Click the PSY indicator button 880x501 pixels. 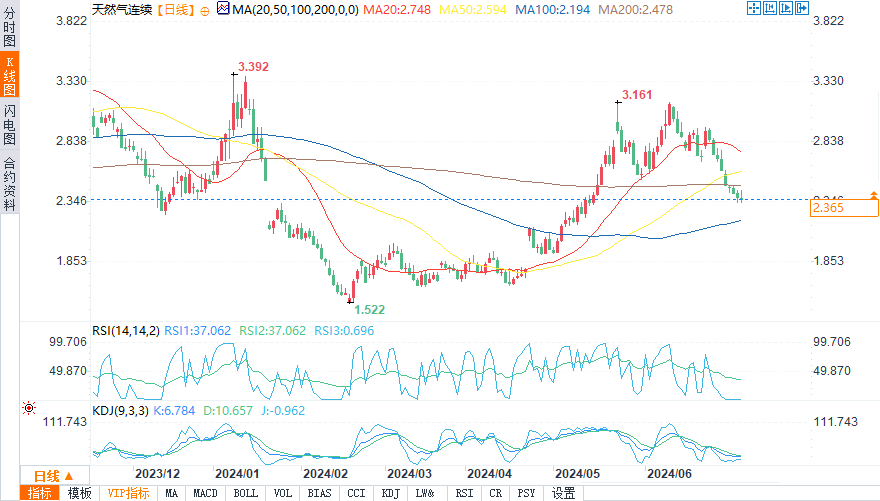[526, 493]
